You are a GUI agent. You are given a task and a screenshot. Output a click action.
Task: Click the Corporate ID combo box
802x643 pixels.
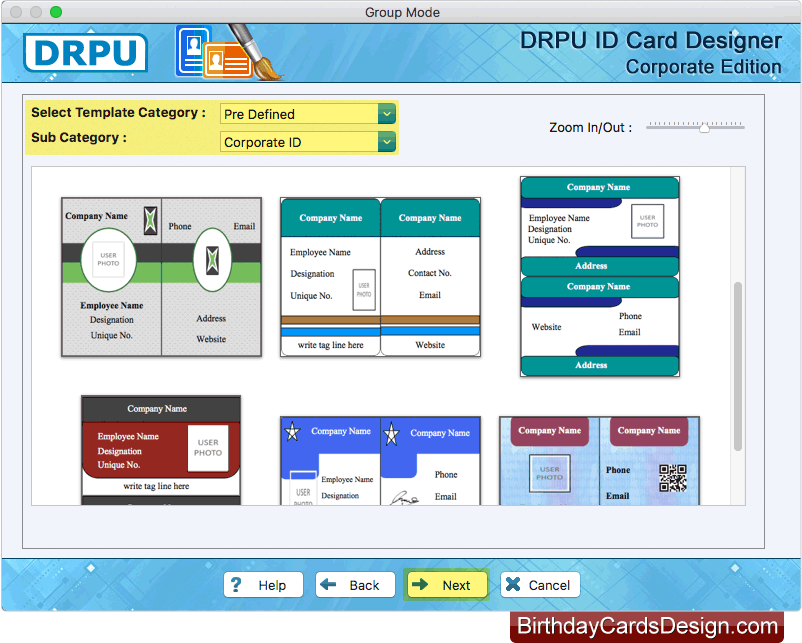point(308,142)
